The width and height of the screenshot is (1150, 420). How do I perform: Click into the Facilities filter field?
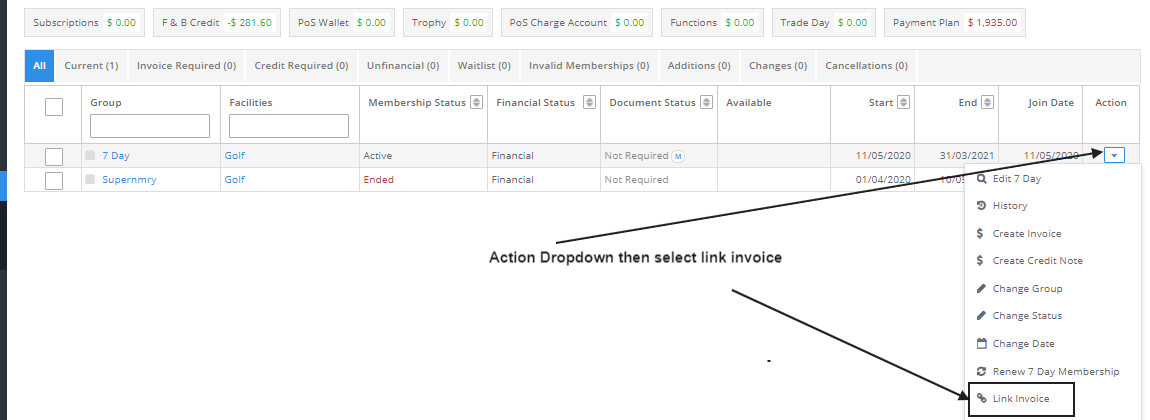[x=289, y=126]
